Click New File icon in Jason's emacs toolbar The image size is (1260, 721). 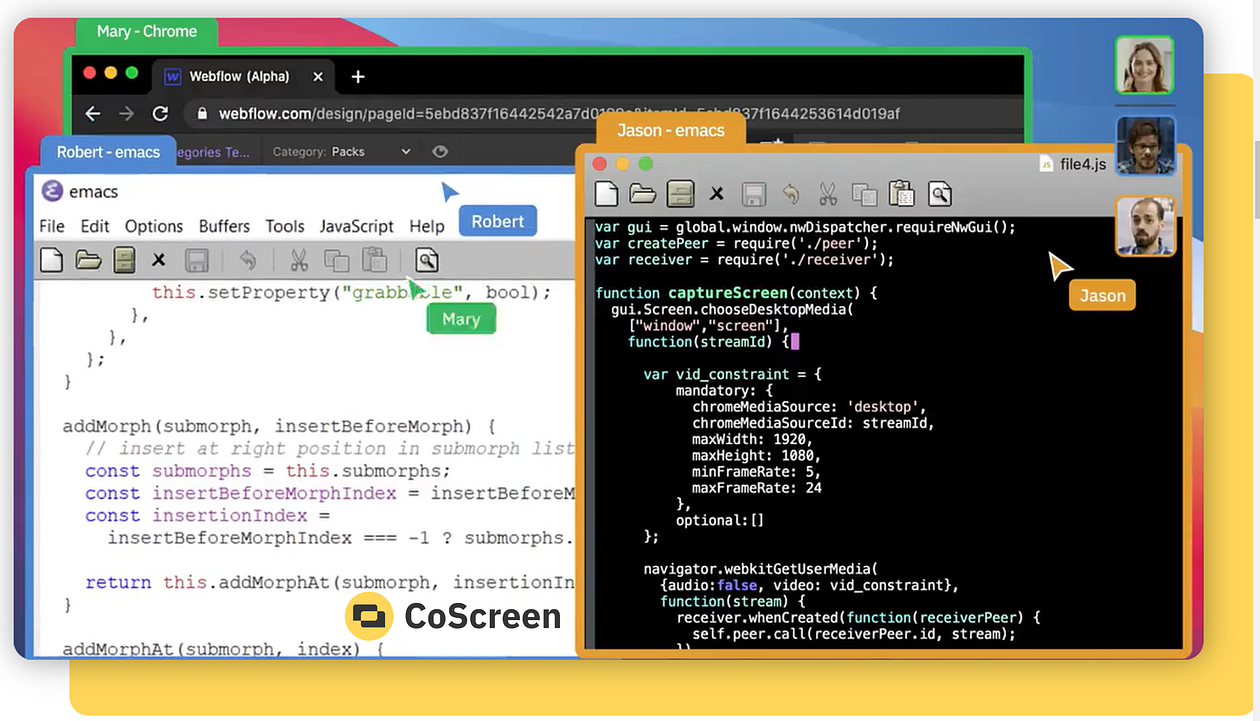606,194
